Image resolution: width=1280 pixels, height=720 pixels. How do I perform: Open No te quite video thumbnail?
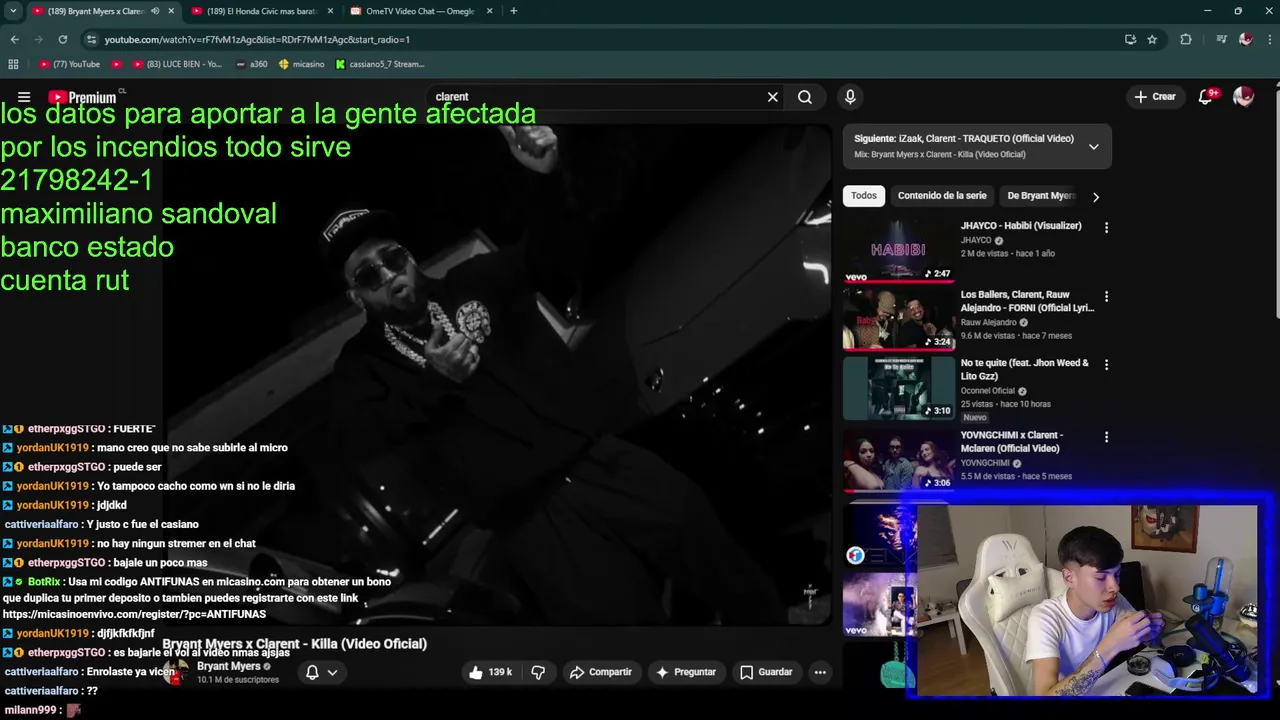tap(898, 388)
